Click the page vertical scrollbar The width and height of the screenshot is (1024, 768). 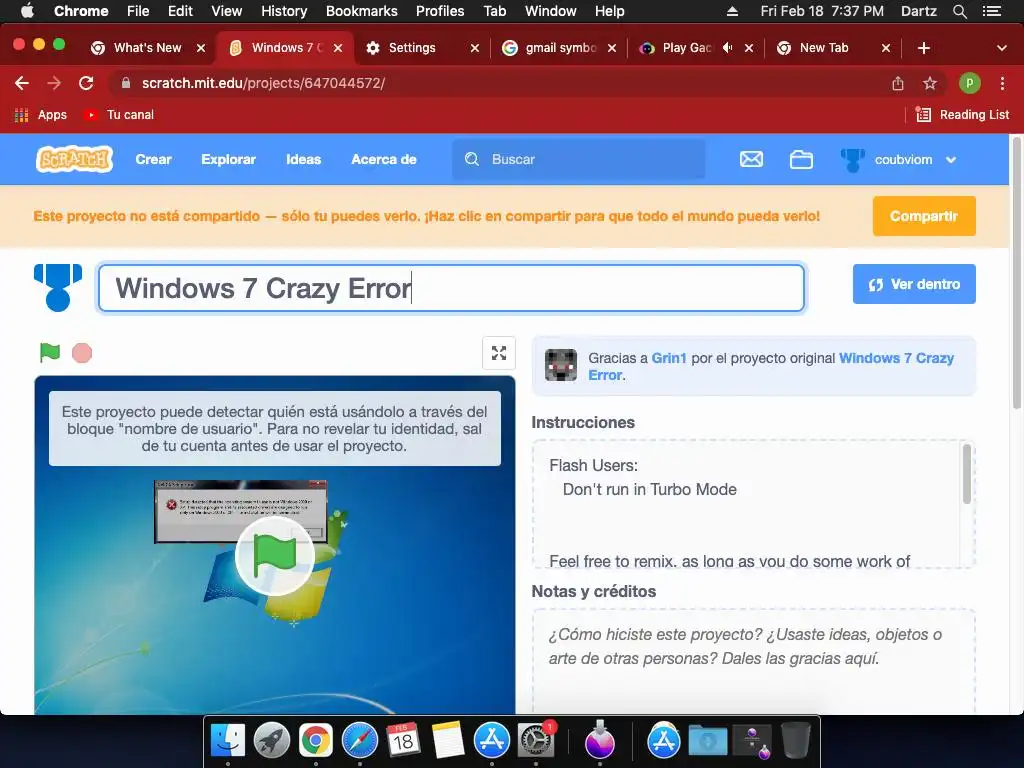point(1016,272)
